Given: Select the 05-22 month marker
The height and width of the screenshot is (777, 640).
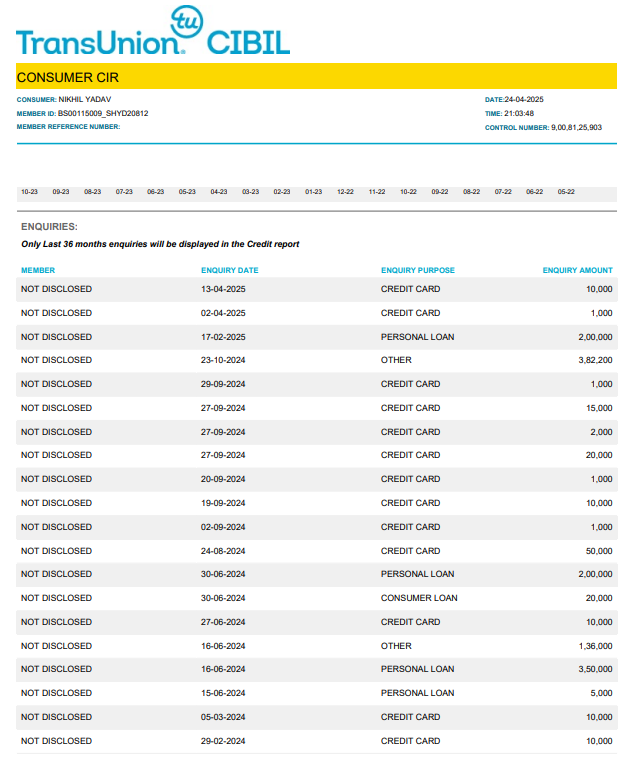Looking at the screenshot, I should pyautogui.click(x=566, y=192).
